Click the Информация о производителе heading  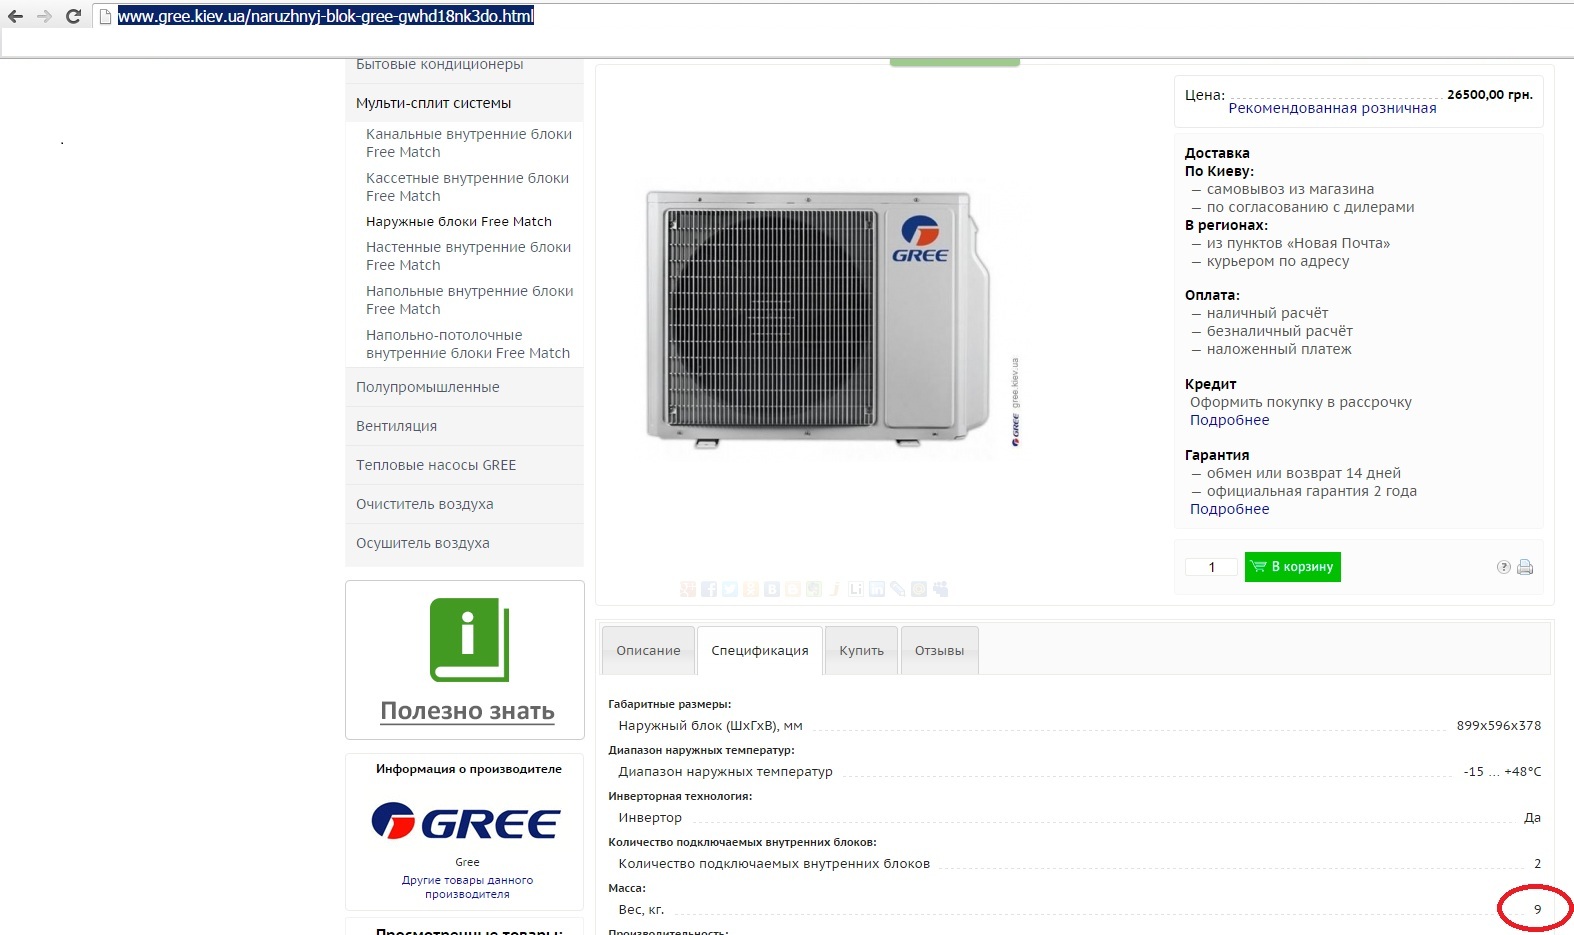(468, 769)
